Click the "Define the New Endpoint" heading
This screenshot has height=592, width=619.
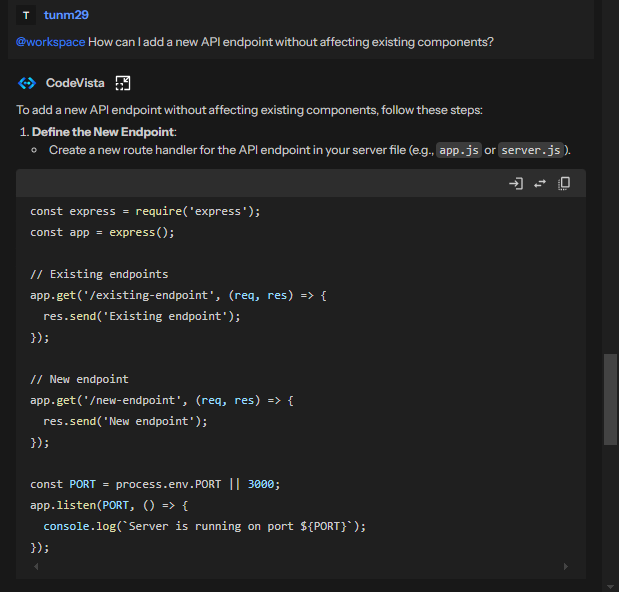click(103, 132)
